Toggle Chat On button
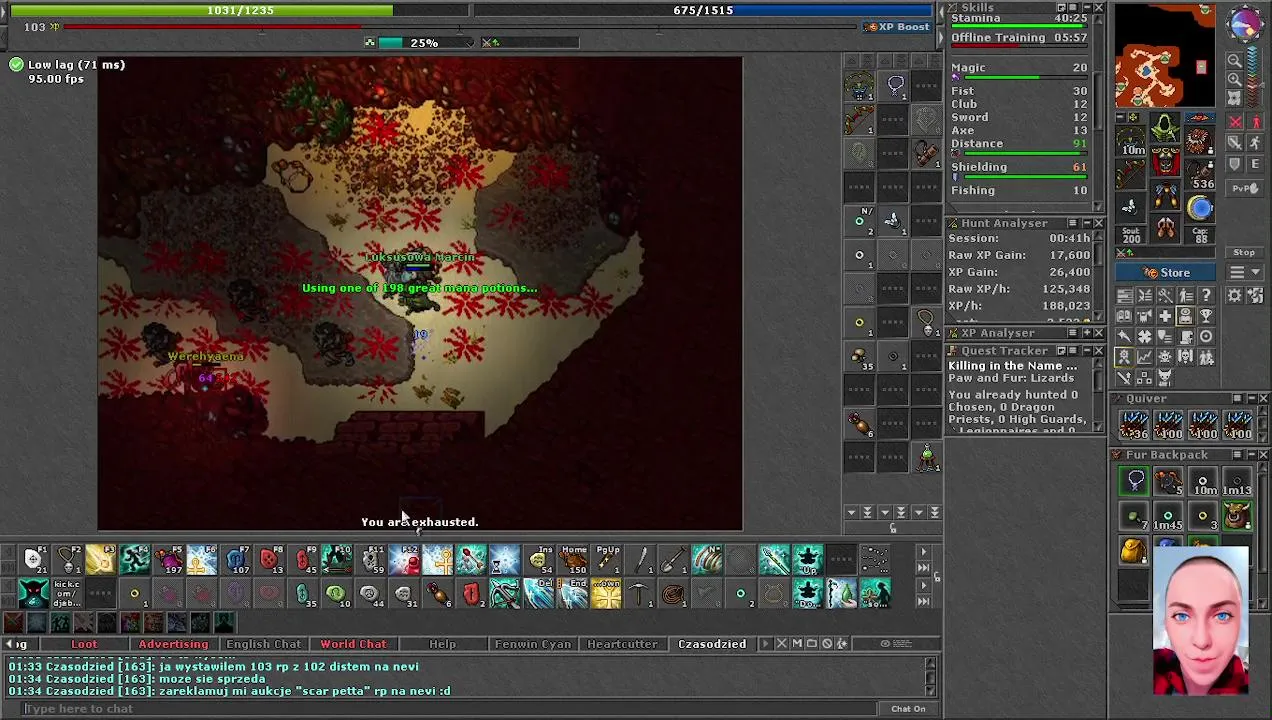This screenshot has height=720, width=1272. (908, 709)
